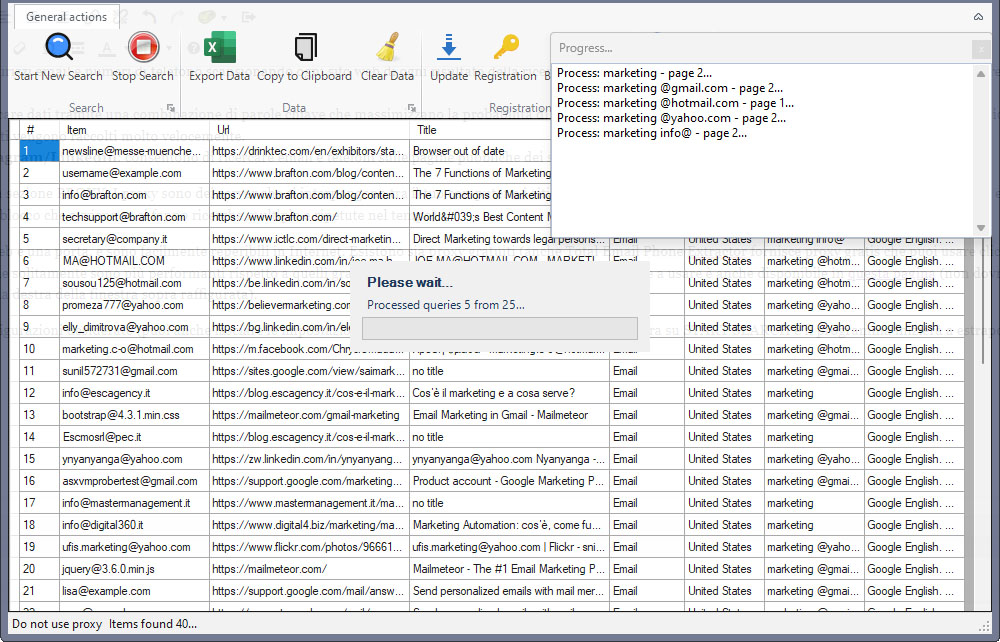The image size is (1000, 642).
Task: Click Process: marketing @hotmail.com - page 1 line
Action: tap(675, 103)
